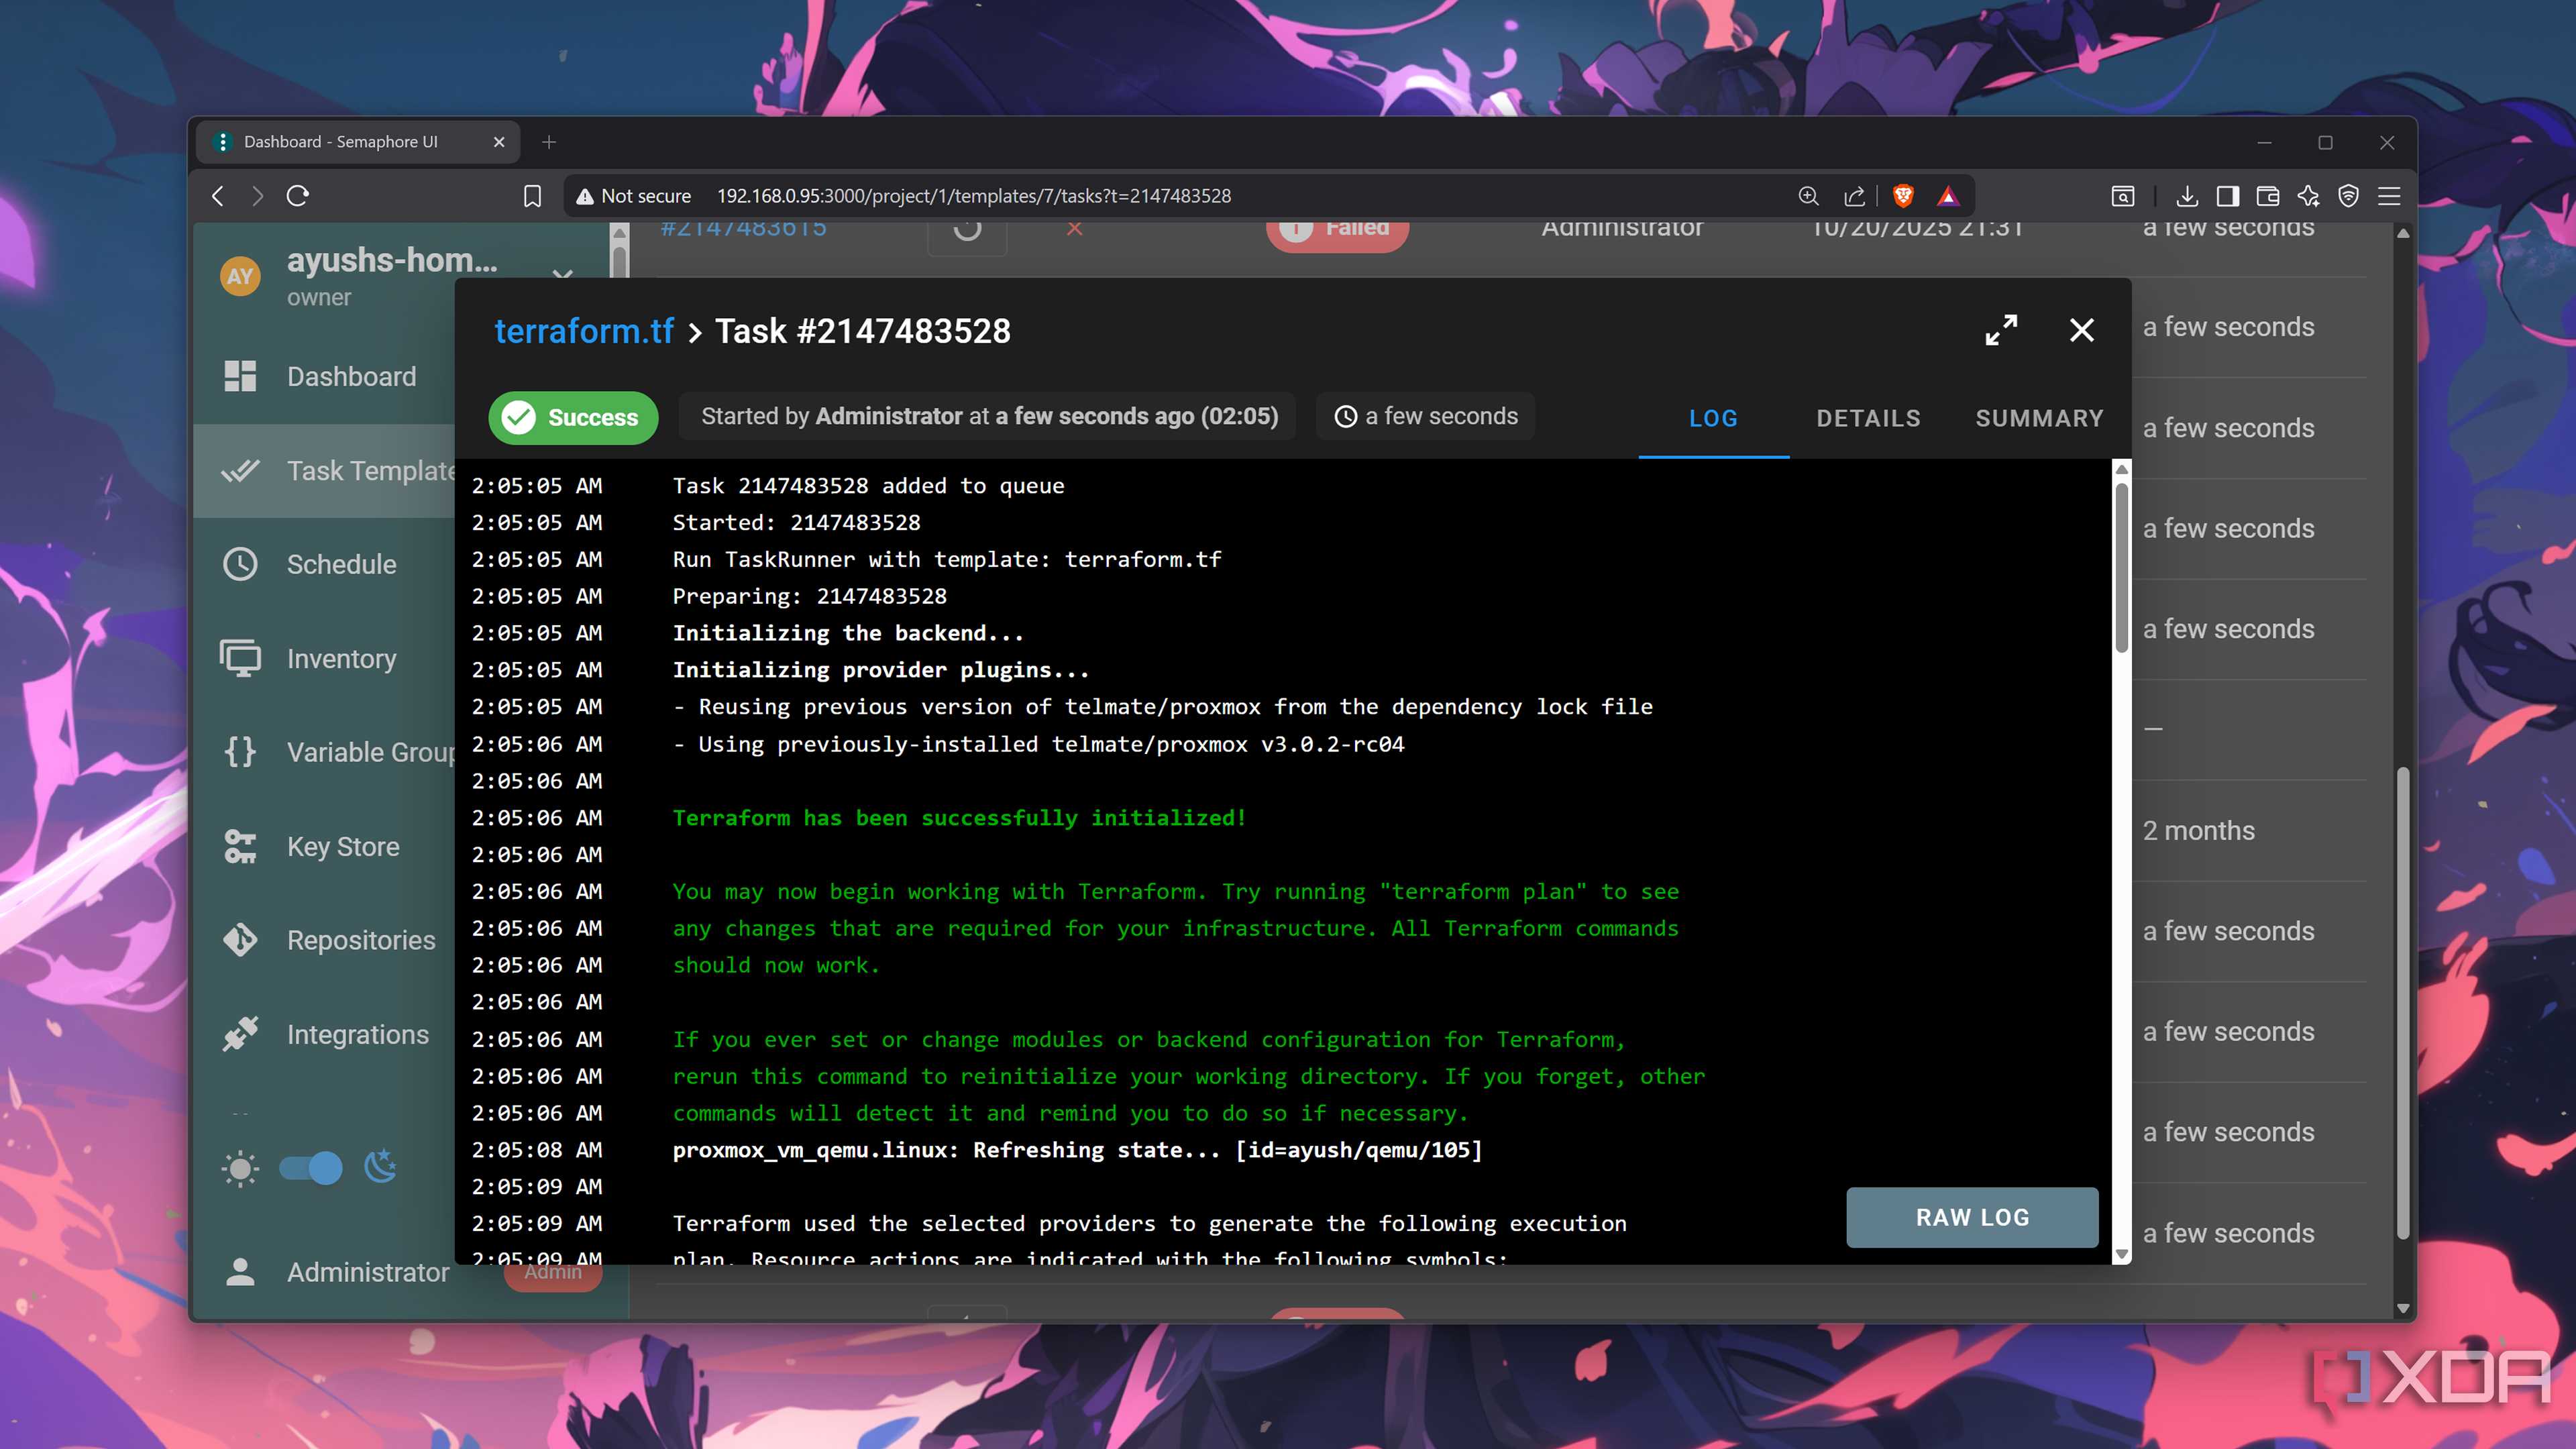2576x1449 pixels.
Task: Switch to the LOG tab
Action: [1713, 418]
